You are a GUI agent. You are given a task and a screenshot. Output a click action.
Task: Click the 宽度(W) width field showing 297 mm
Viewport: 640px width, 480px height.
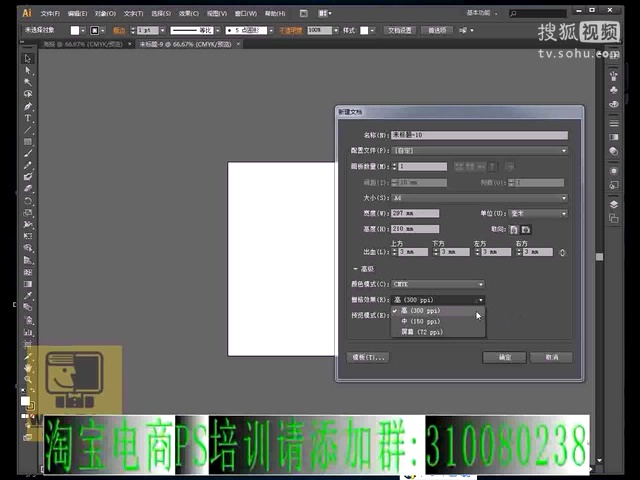(415, 213)
